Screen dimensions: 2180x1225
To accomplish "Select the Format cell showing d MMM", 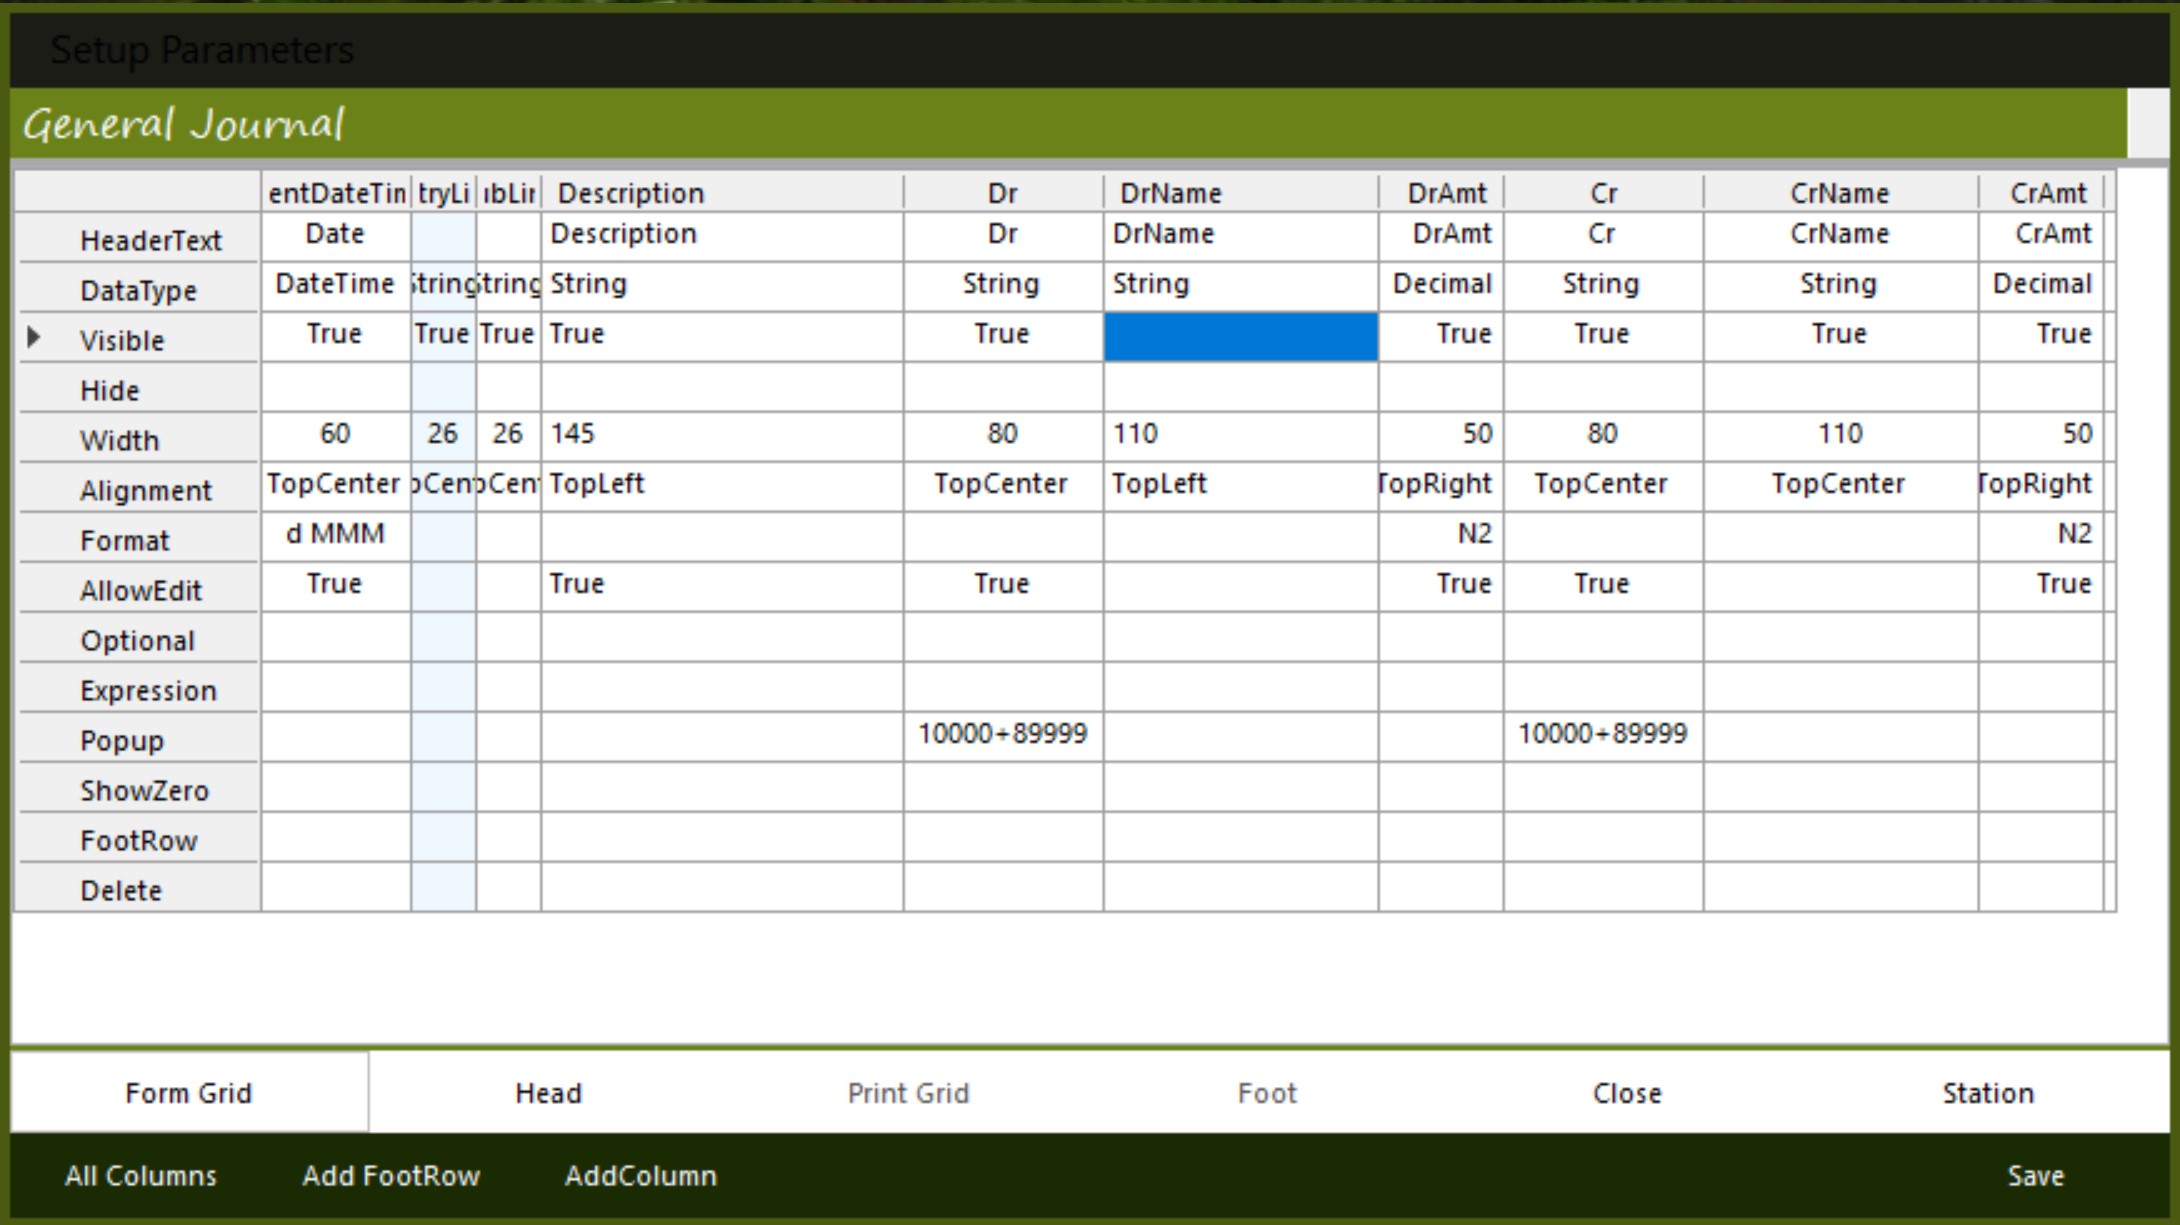I will coord(335,535).
